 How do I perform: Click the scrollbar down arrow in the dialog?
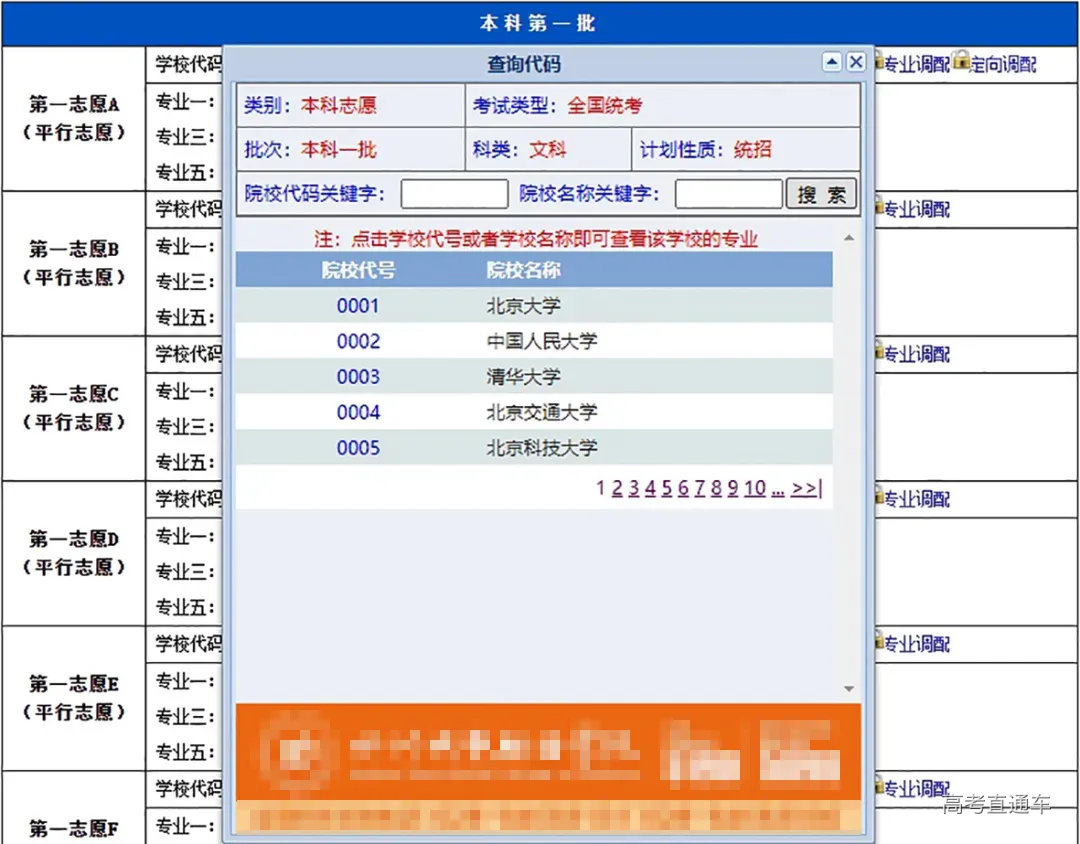pyautogui.click(x=849, y=688)
